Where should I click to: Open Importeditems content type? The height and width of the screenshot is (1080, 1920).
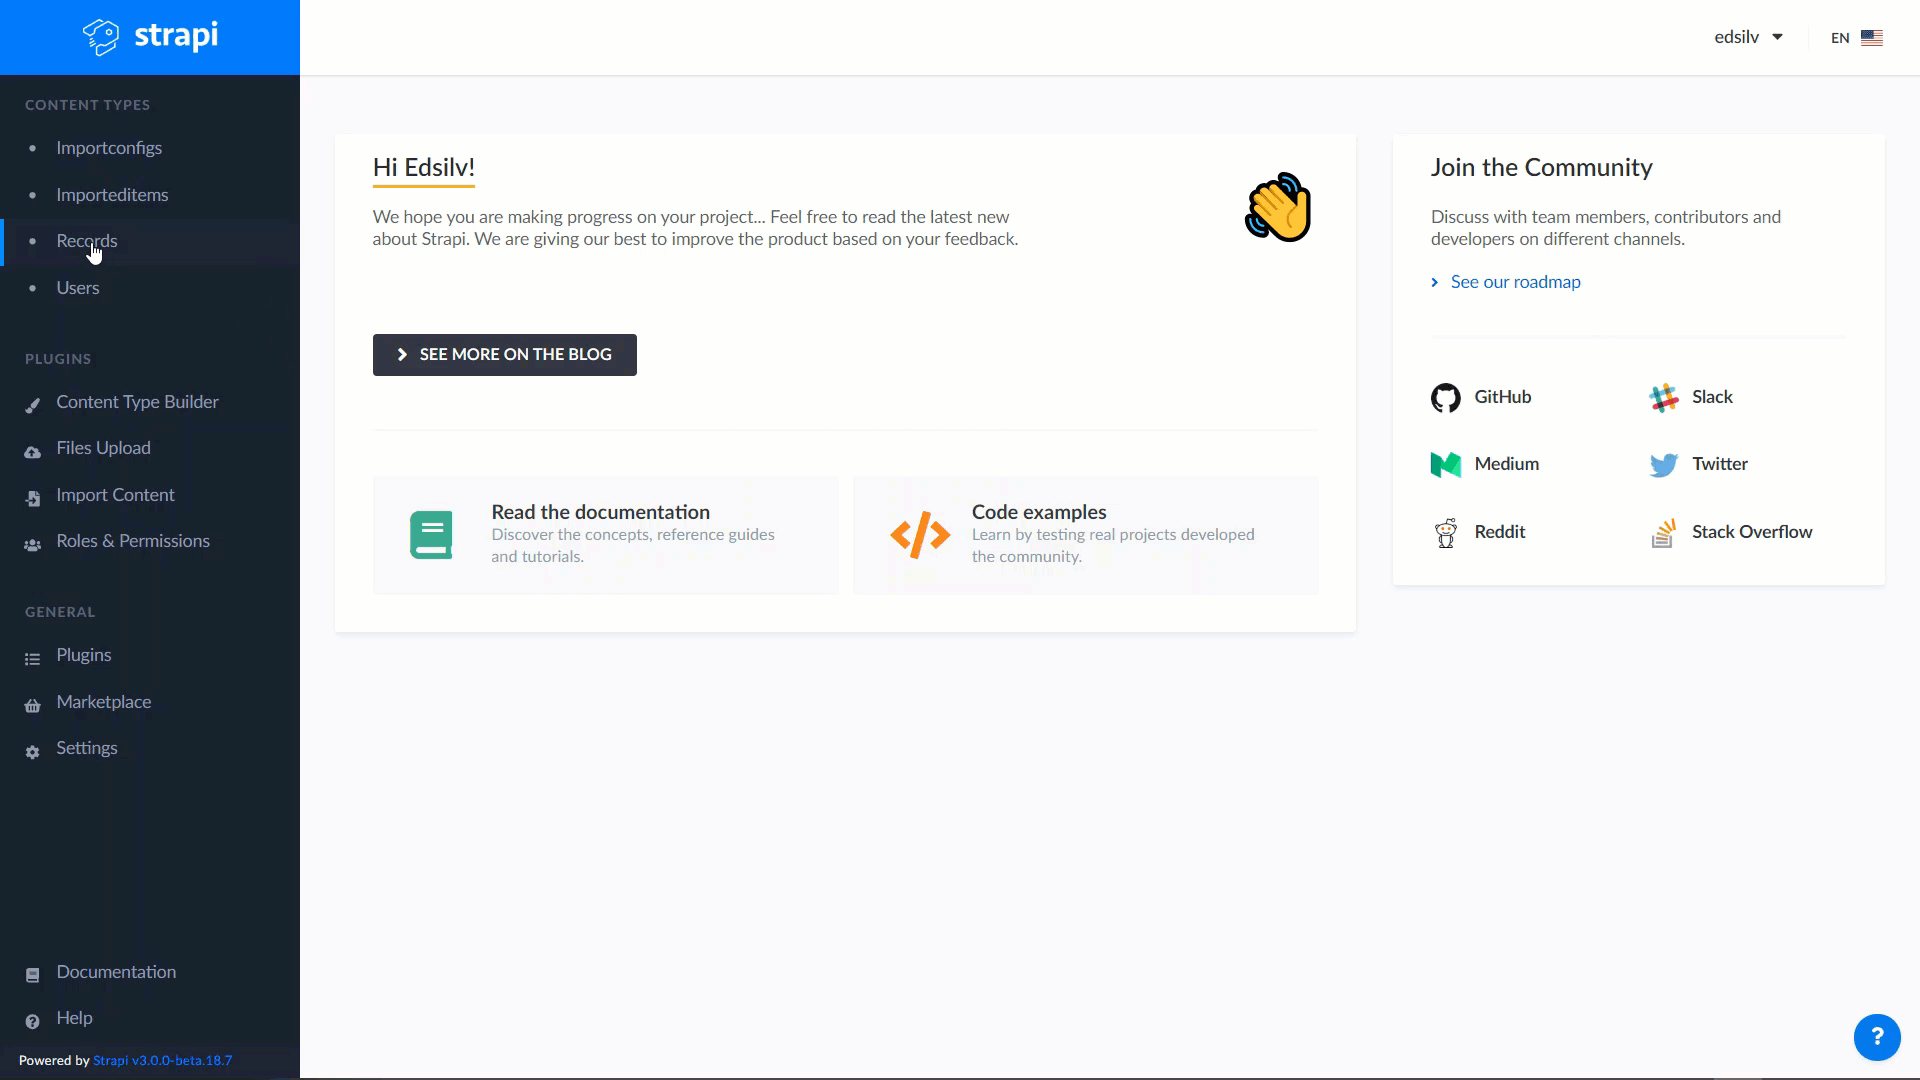[x=150, y=195]
